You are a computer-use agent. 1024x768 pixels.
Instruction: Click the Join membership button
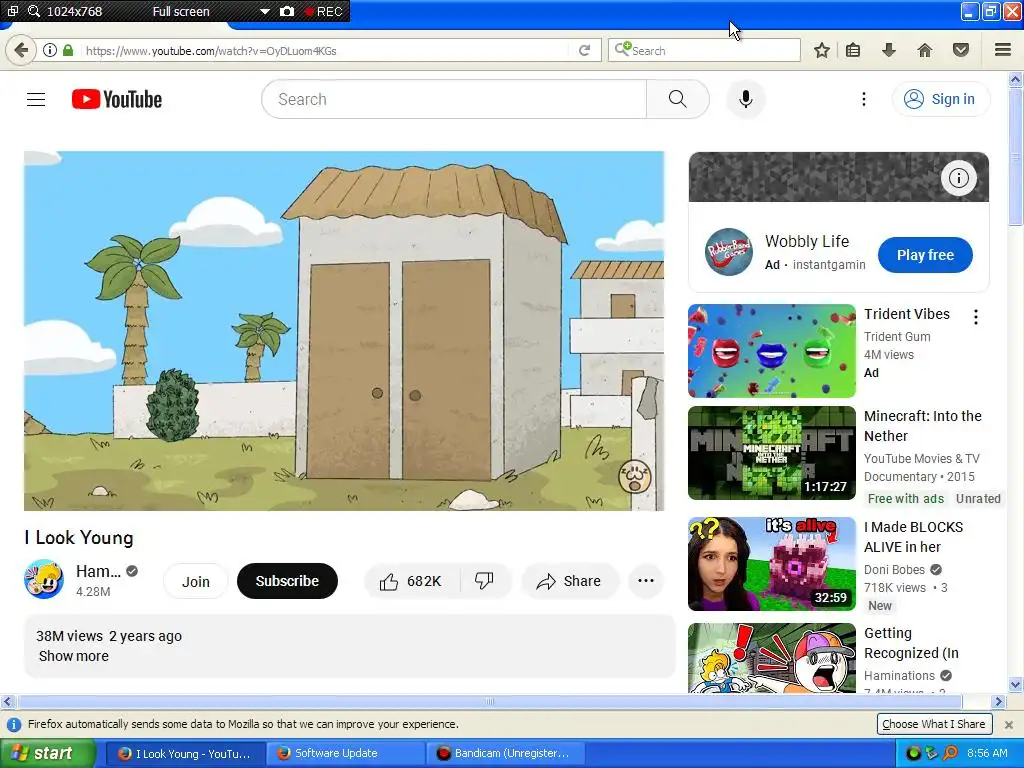195,581
